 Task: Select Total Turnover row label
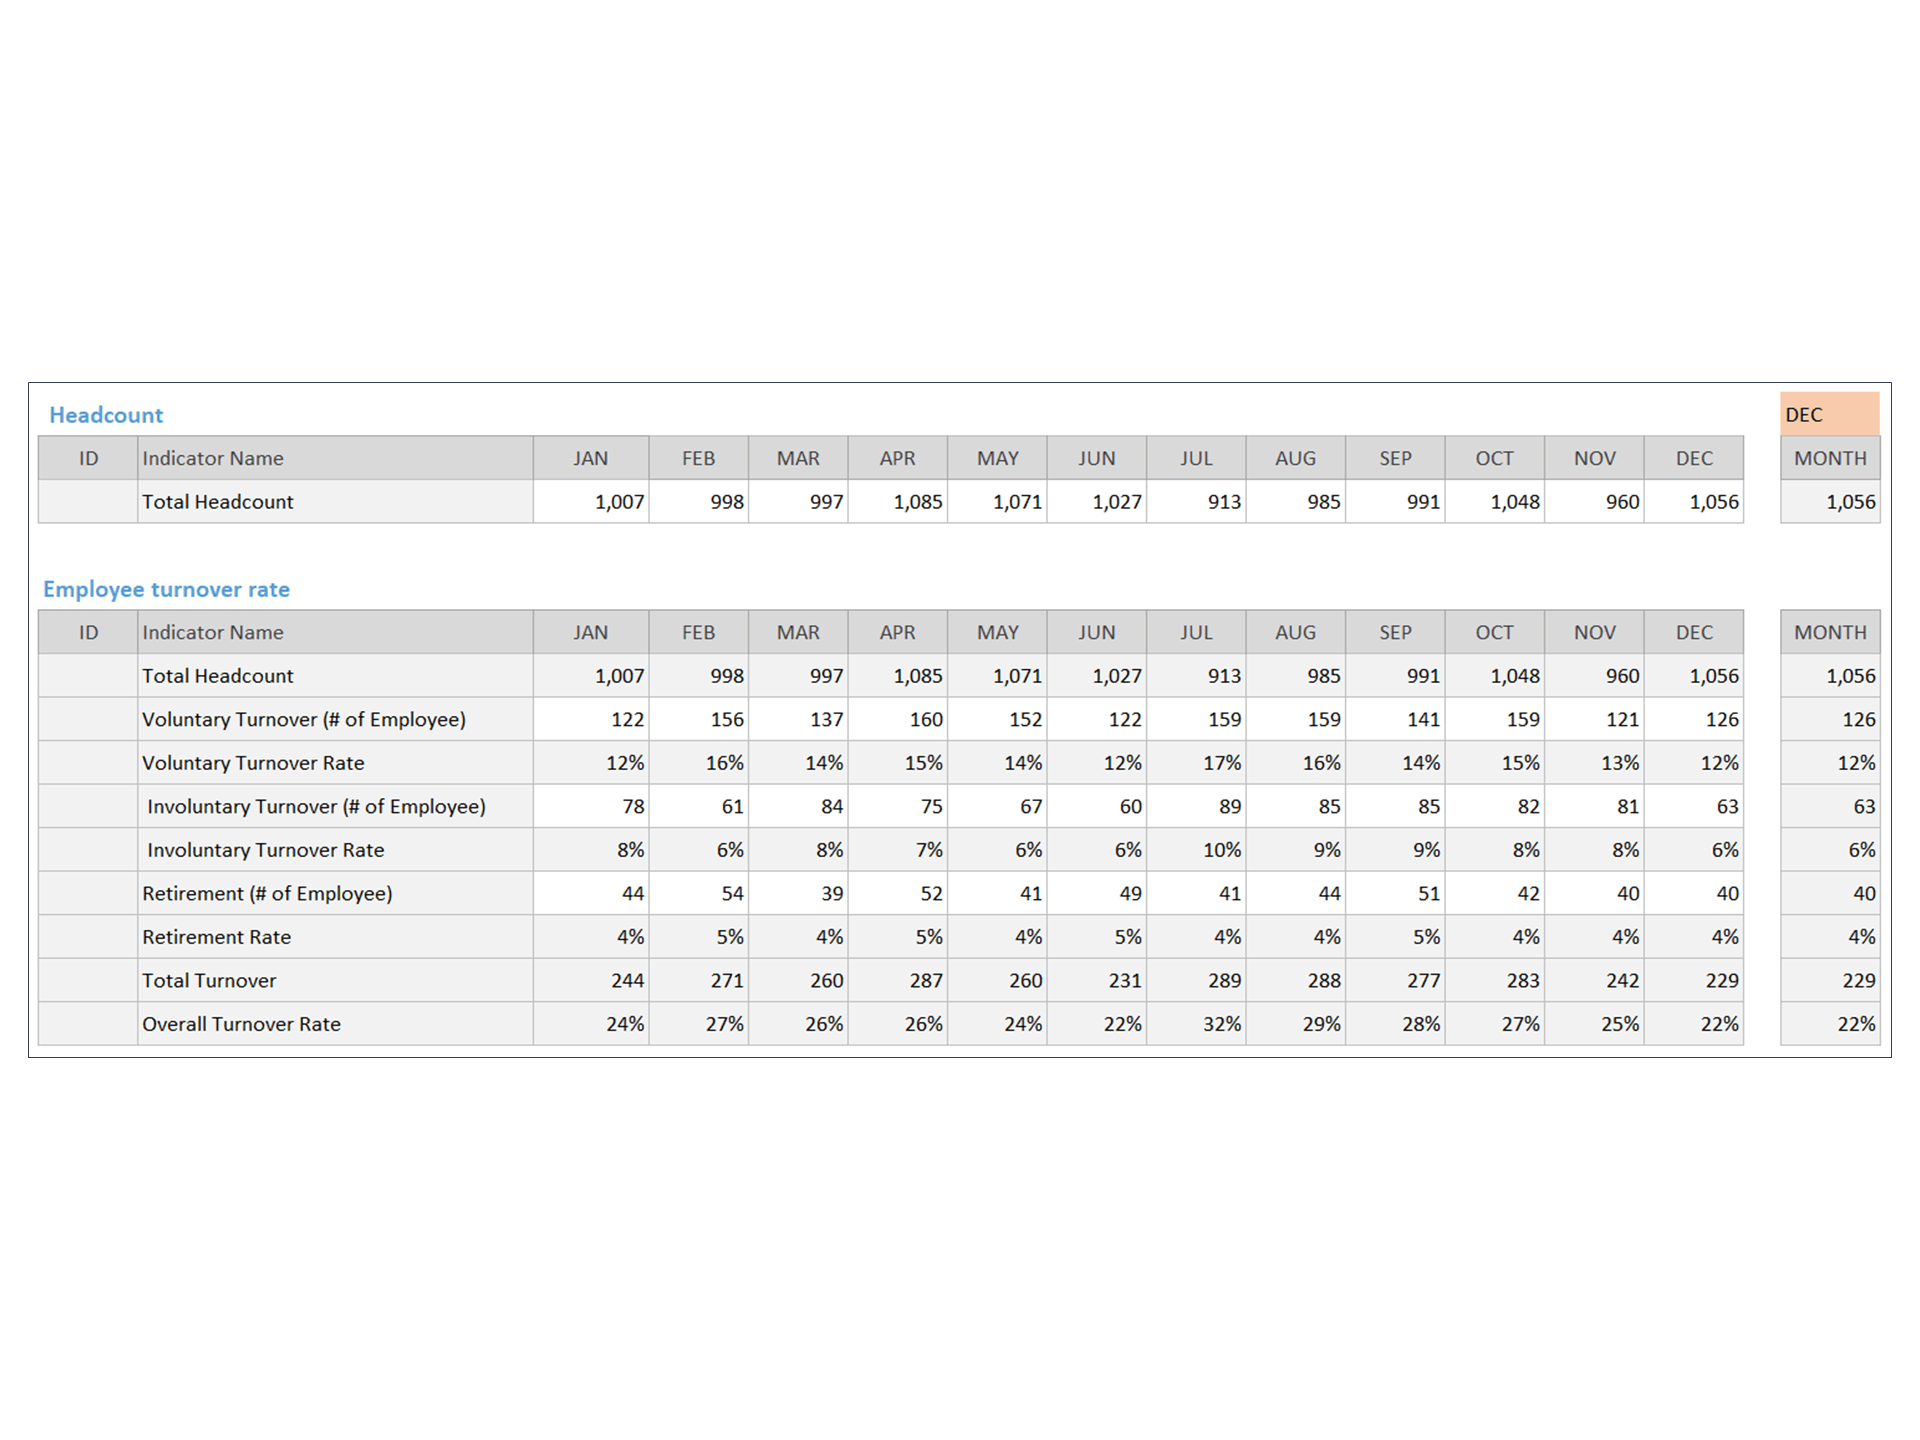[335, 980]
